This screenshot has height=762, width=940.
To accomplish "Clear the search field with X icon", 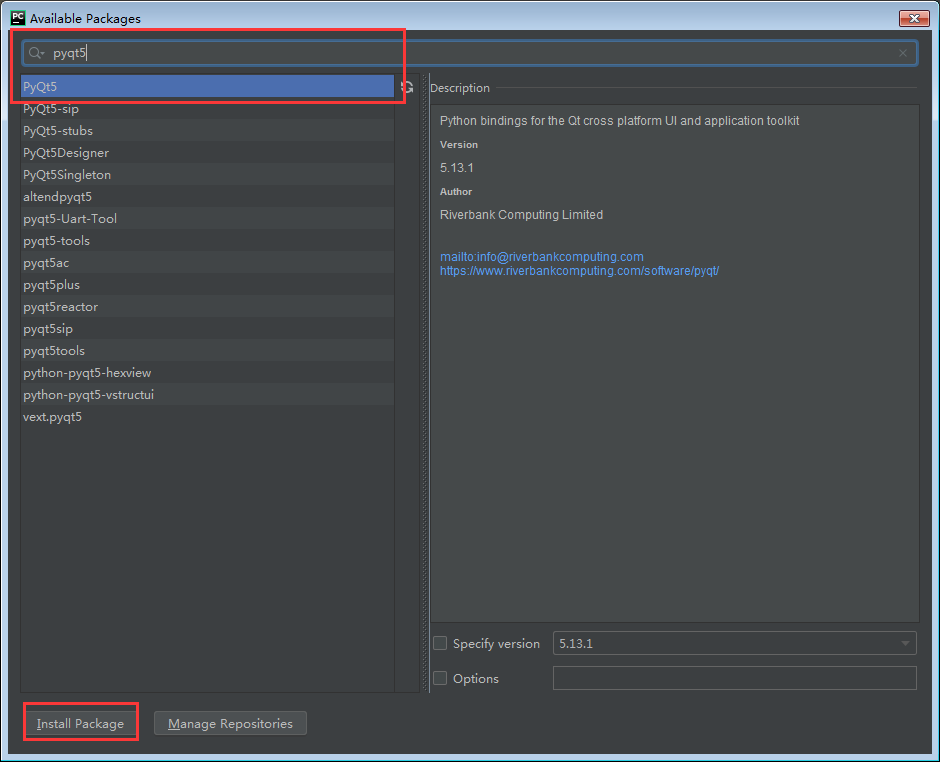I will [x=903, y=53].
